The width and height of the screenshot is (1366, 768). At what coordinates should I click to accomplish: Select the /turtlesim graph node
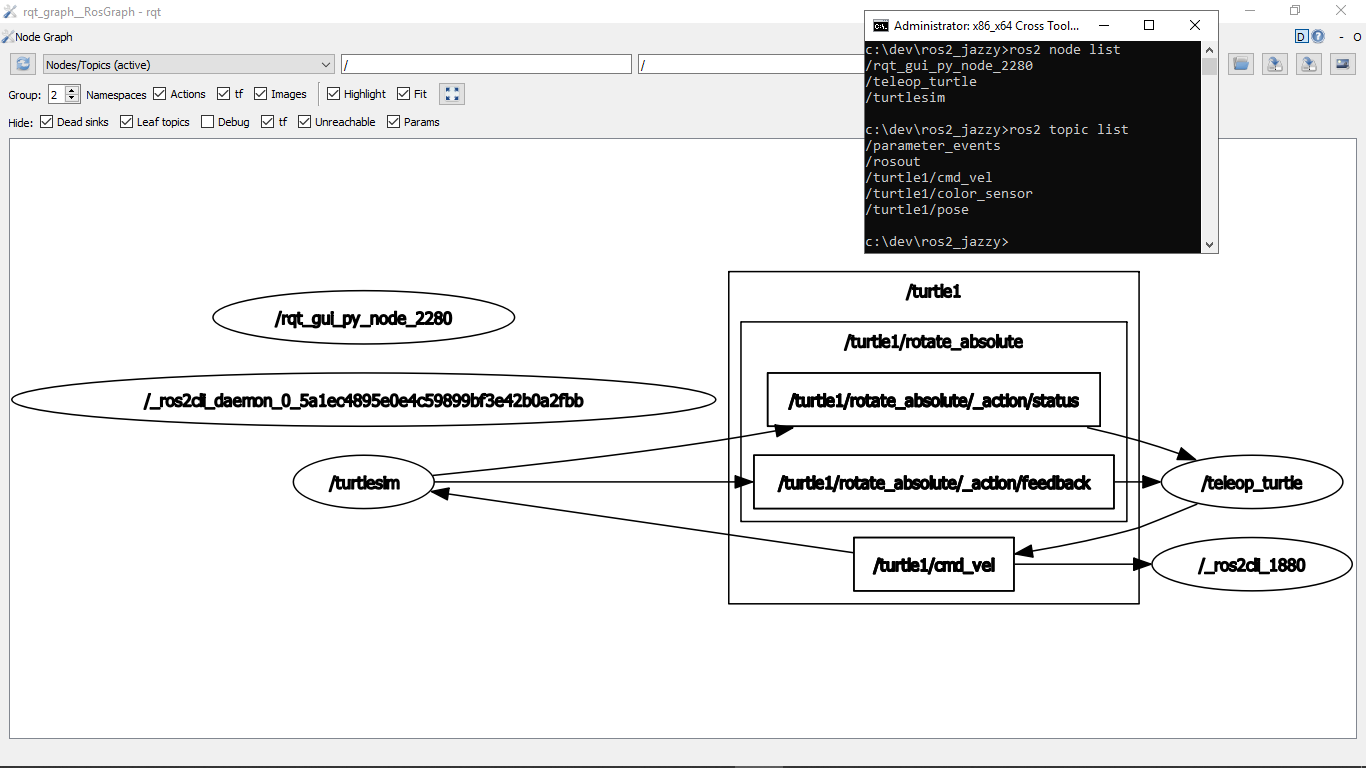(x=364, y=483)
